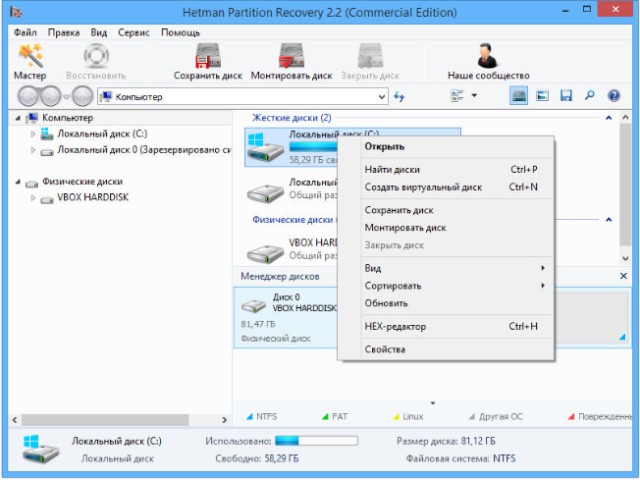The image size is (640, 480).
Task: Click the back navigation round button
Action: pyautogui.click(x=28, y=96)
